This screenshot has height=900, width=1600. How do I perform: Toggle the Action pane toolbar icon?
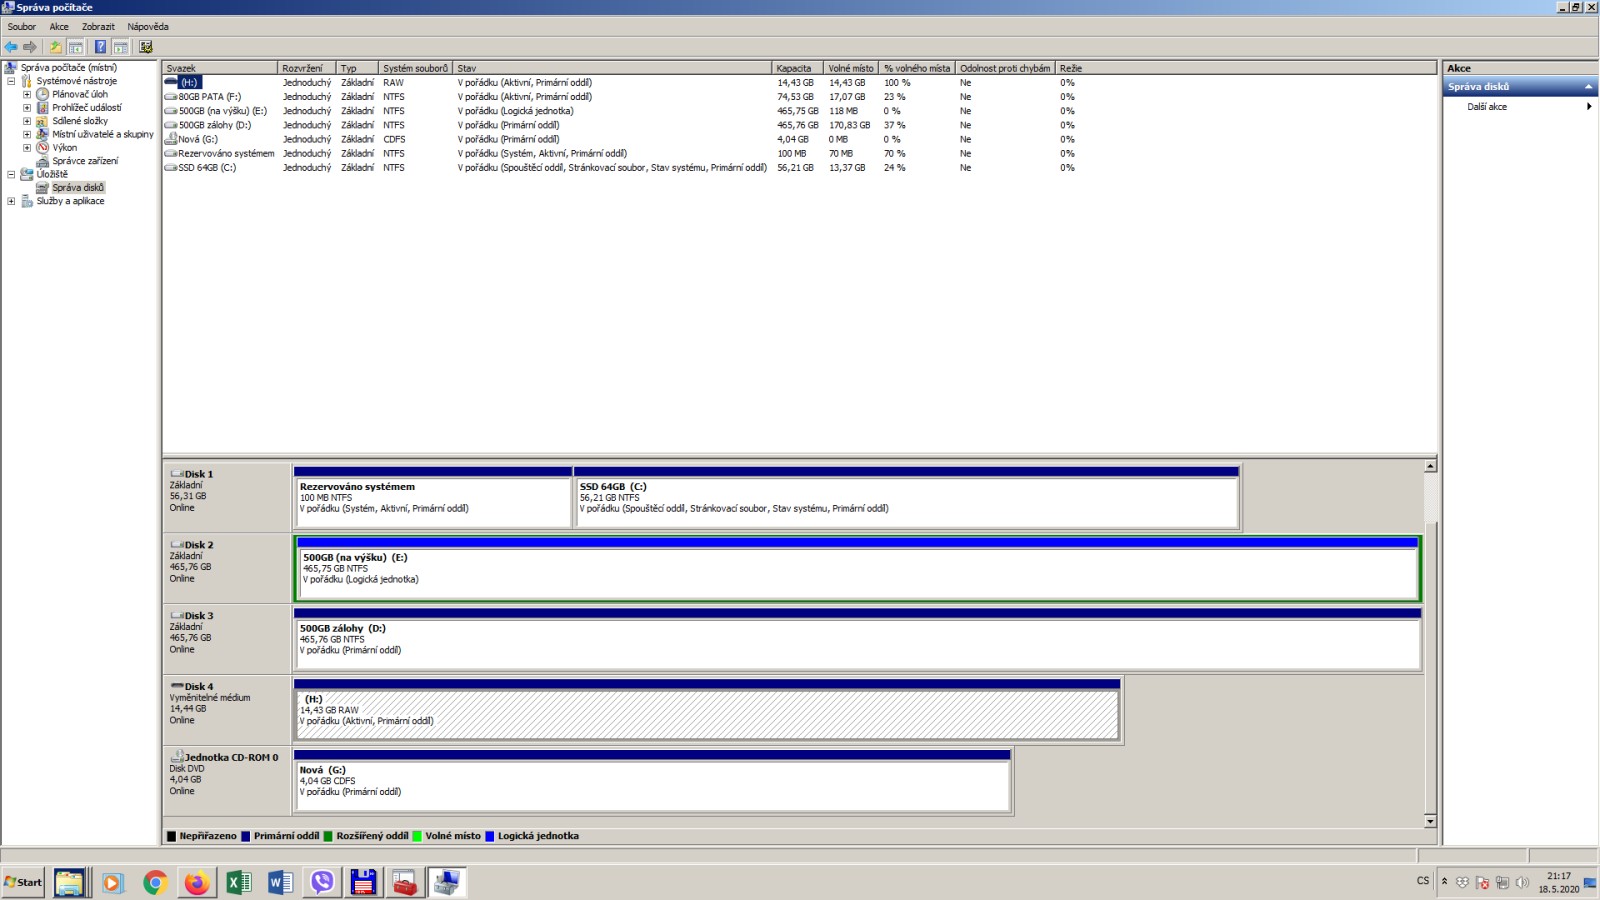[x=121, y=47]
